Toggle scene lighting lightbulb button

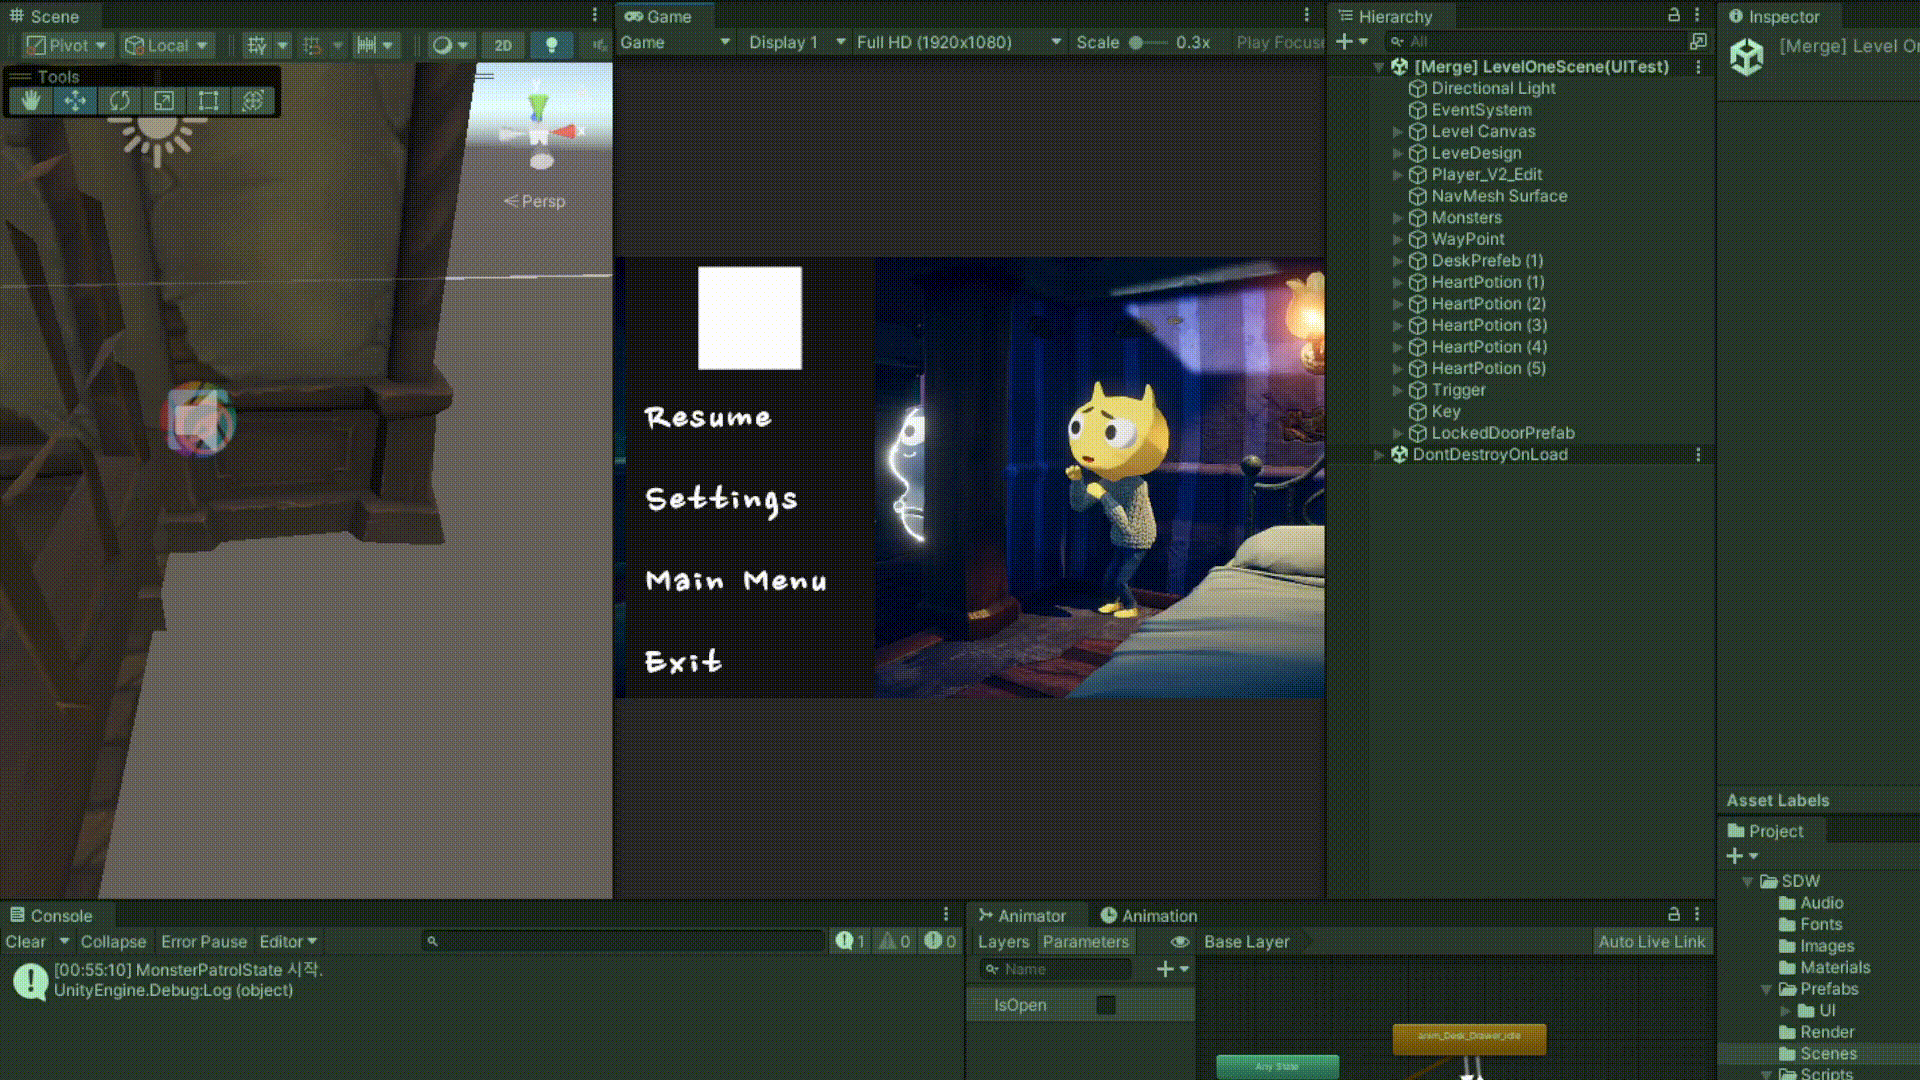point(551,45)
